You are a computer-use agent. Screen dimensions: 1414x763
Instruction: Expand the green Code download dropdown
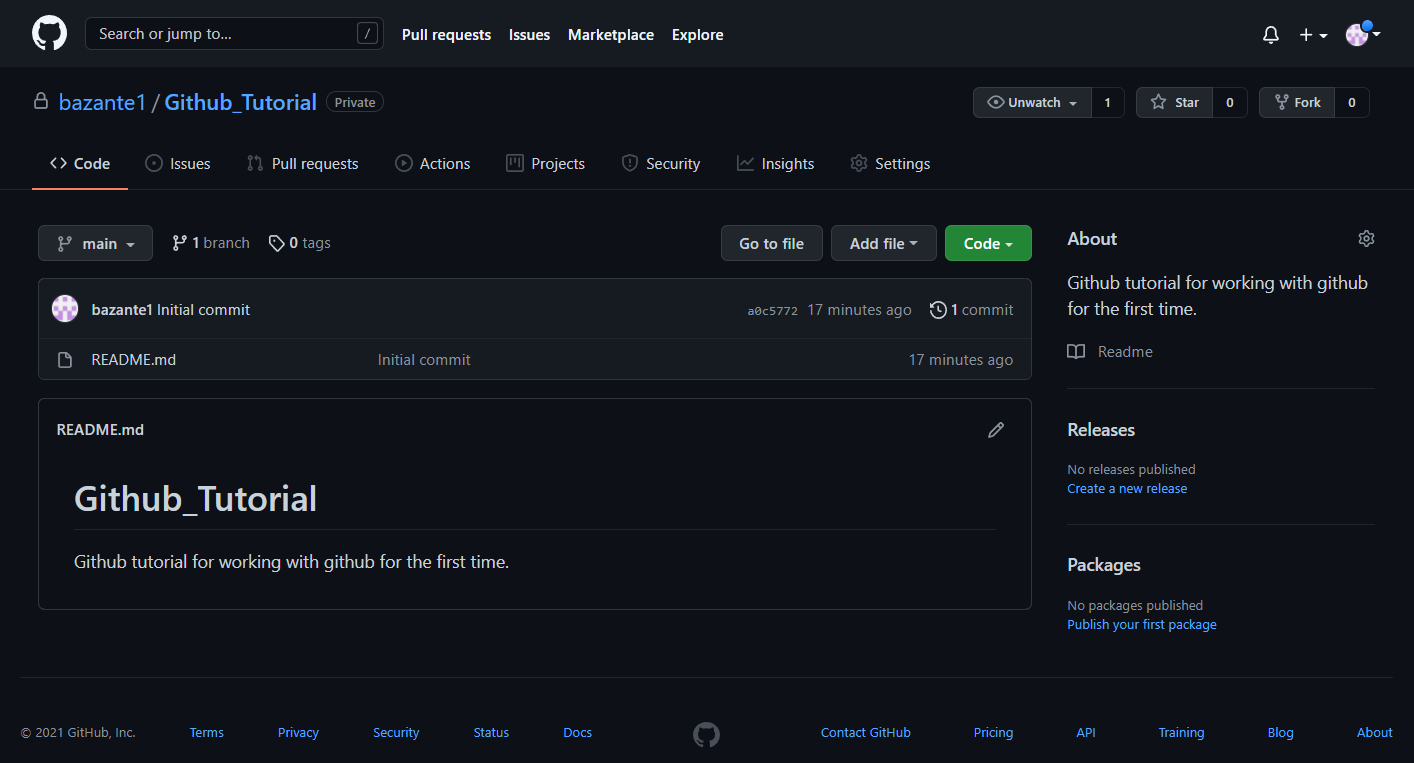(x=988, y=243)
